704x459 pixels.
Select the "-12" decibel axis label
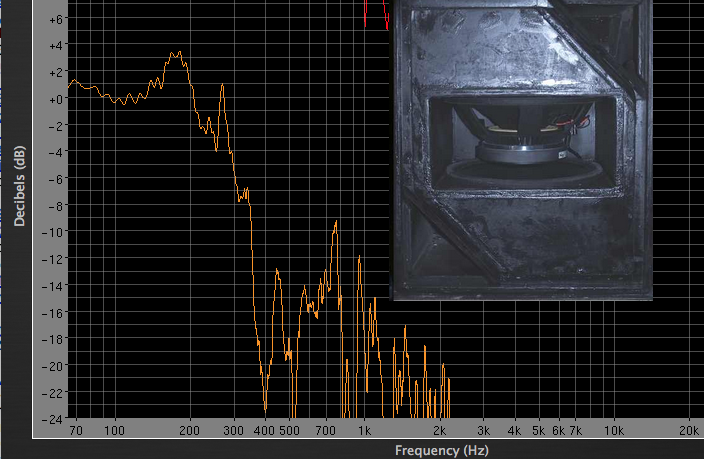coord(53,260)
